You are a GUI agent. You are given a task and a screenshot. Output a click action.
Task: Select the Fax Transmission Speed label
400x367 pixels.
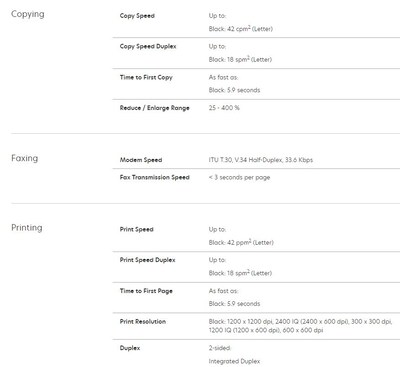[155, 177]
